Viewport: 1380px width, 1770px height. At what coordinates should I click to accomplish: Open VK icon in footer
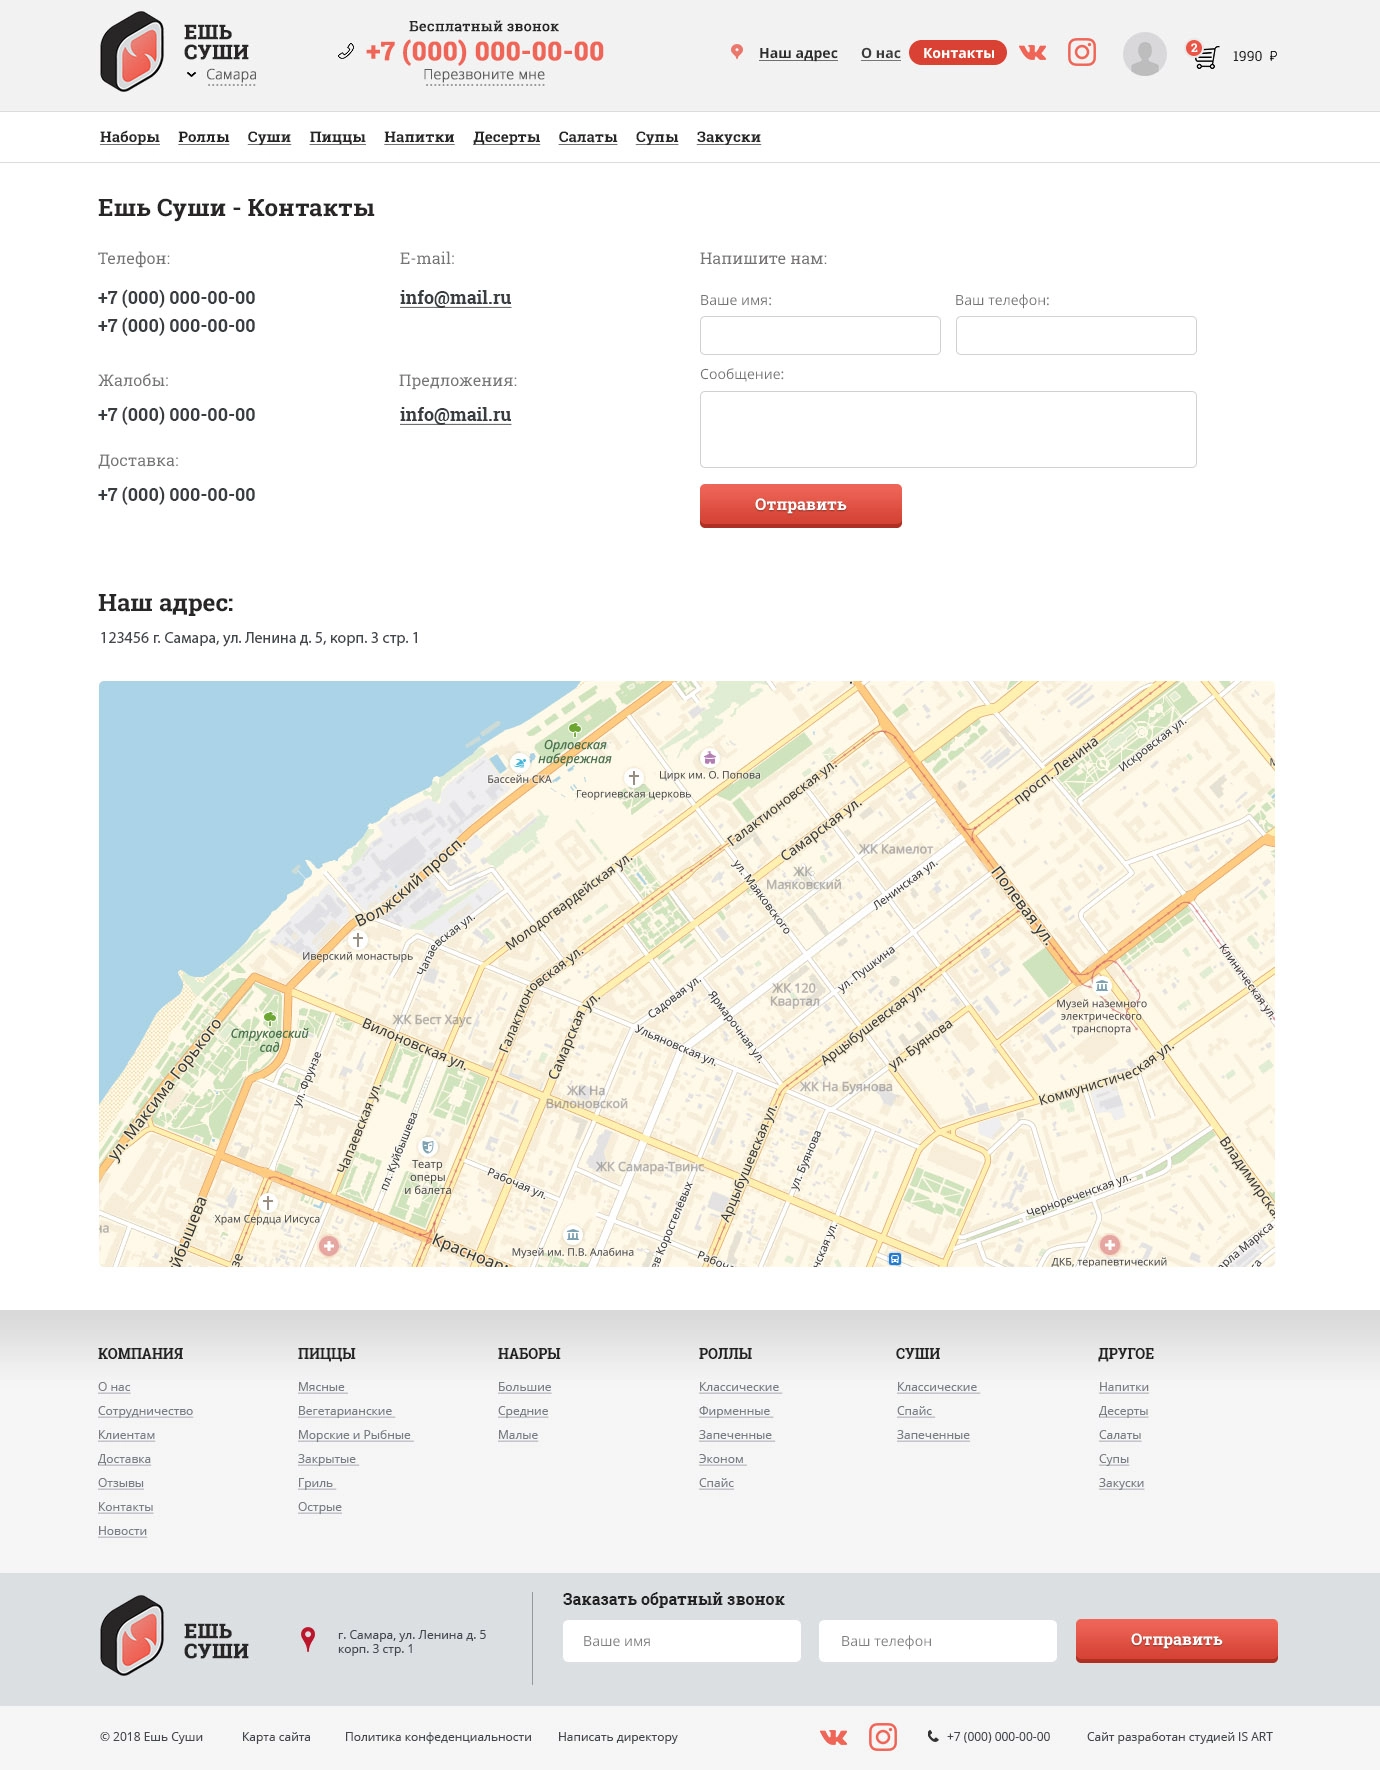(x=834, y=1737)
